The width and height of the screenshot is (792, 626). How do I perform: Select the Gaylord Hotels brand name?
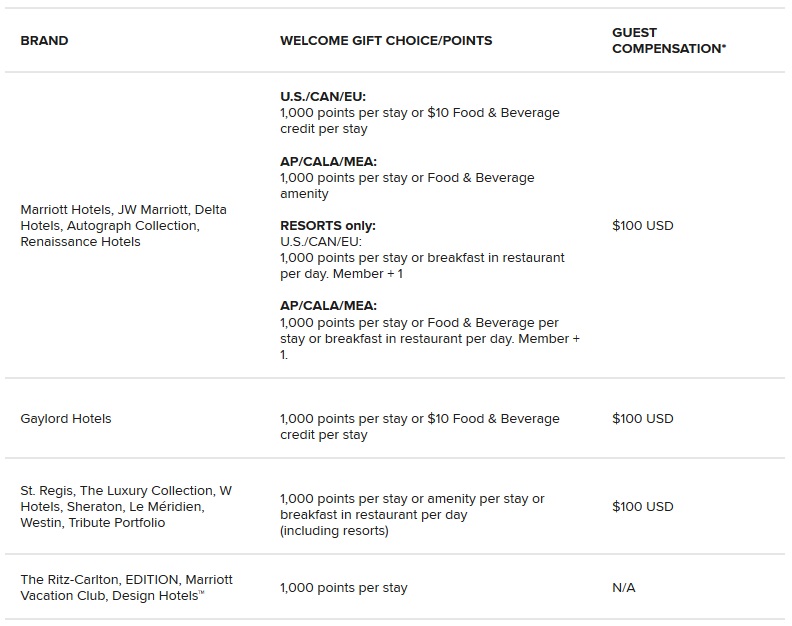(x=66, y=419)
